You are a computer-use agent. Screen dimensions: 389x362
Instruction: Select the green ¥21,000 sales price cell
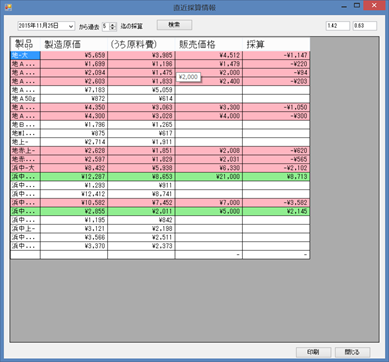[209, 177]
